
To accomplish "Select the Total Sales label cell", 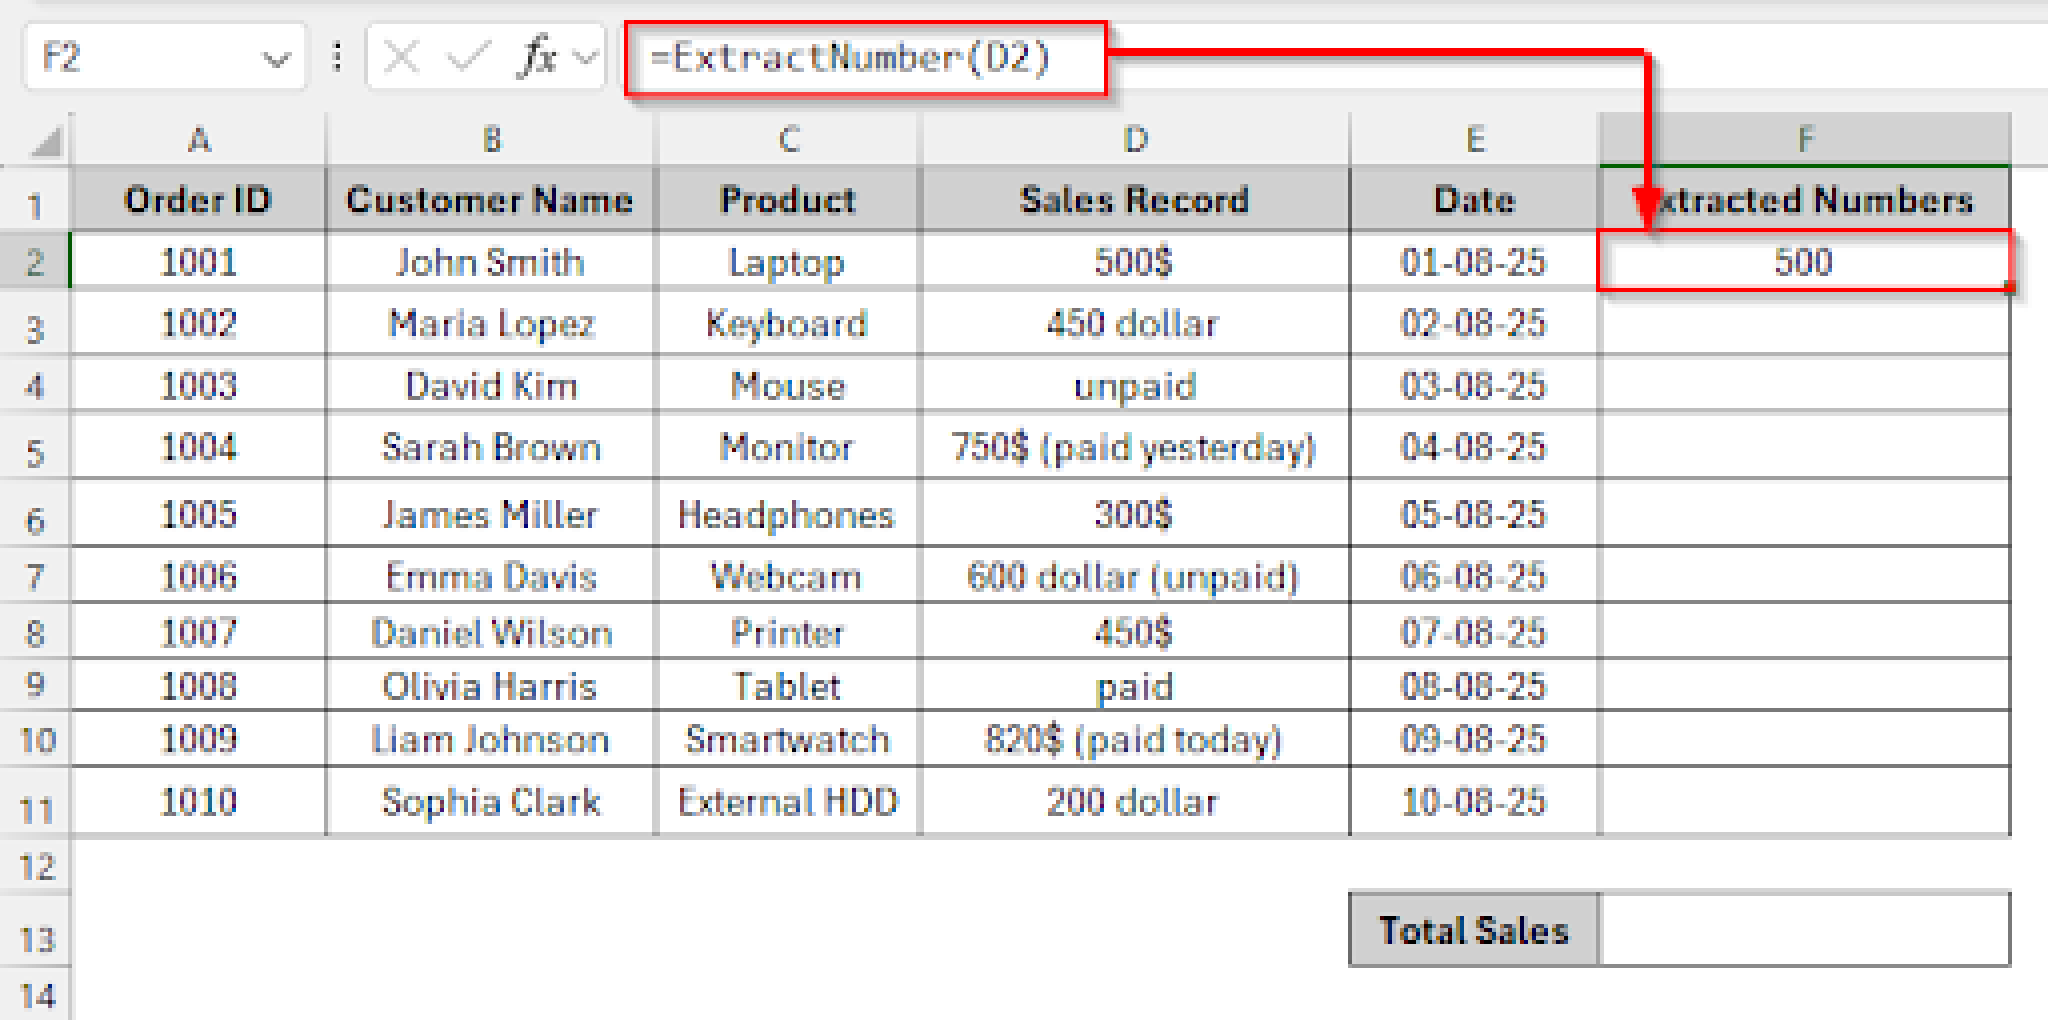I will click(1474, 930).
